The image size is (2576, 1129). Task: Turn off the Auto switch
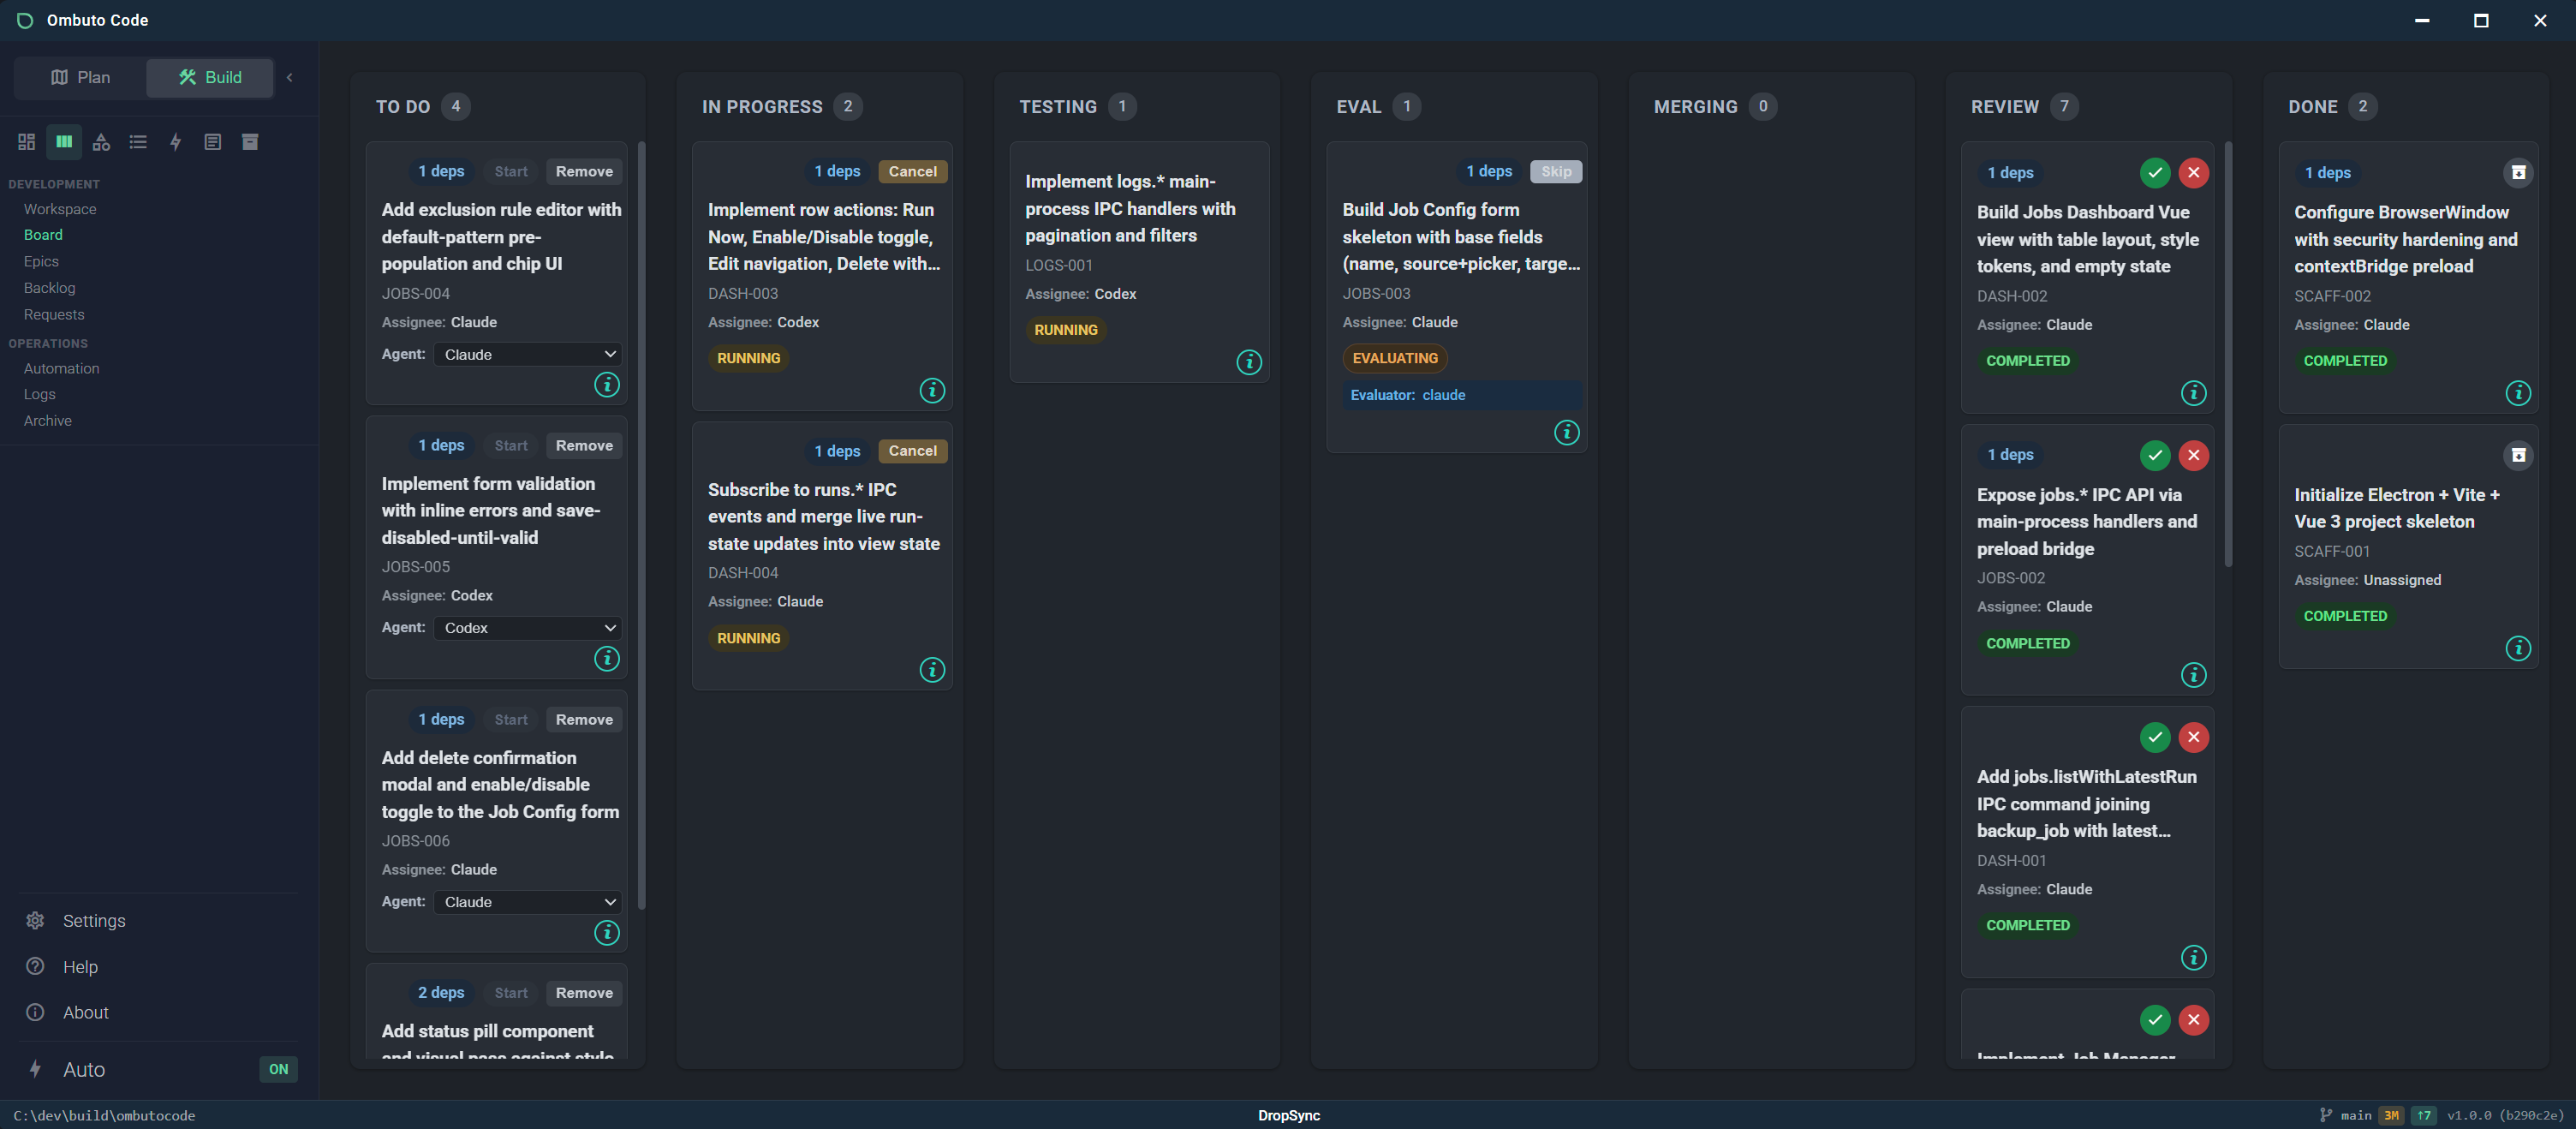278,1069
